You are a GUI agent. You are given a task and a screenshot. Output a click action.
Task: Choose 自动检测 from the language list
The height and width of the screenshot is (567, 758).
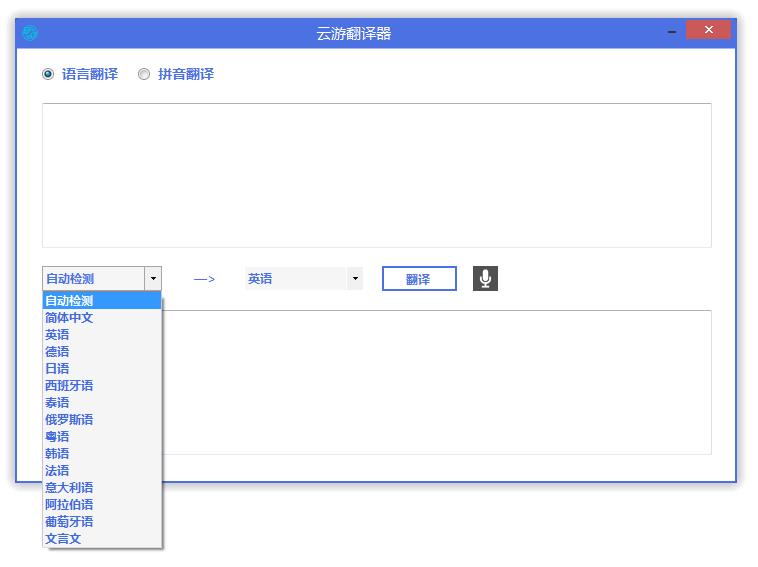click(x=69, y=301)
